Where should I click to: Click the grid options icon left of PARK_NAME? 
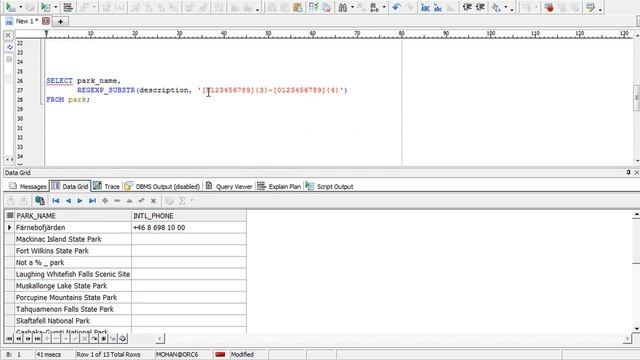pos(9,216)
